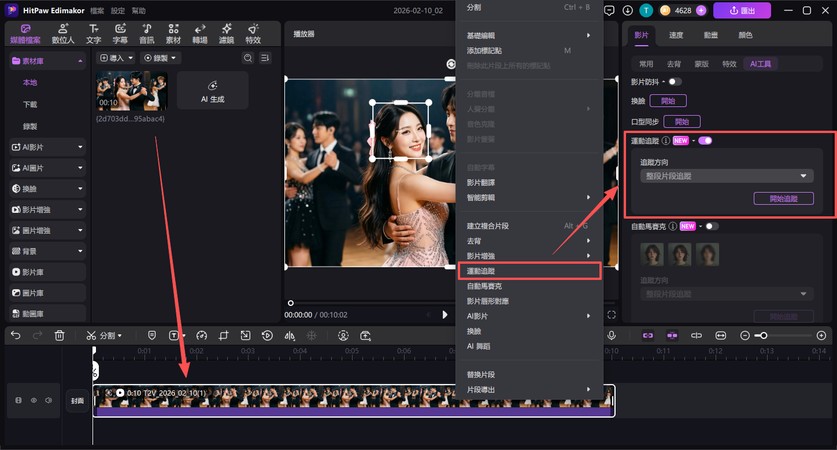
Task: Toggle the 影片防抖 stabilization switch
Action: pyautogui.click(x=675, y=82)
